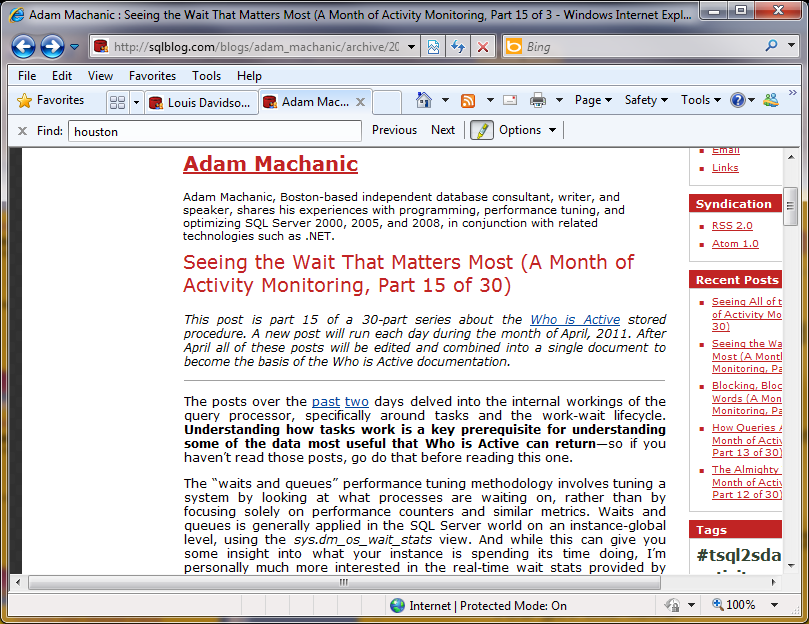Open the Help menu

coord(249,76)
